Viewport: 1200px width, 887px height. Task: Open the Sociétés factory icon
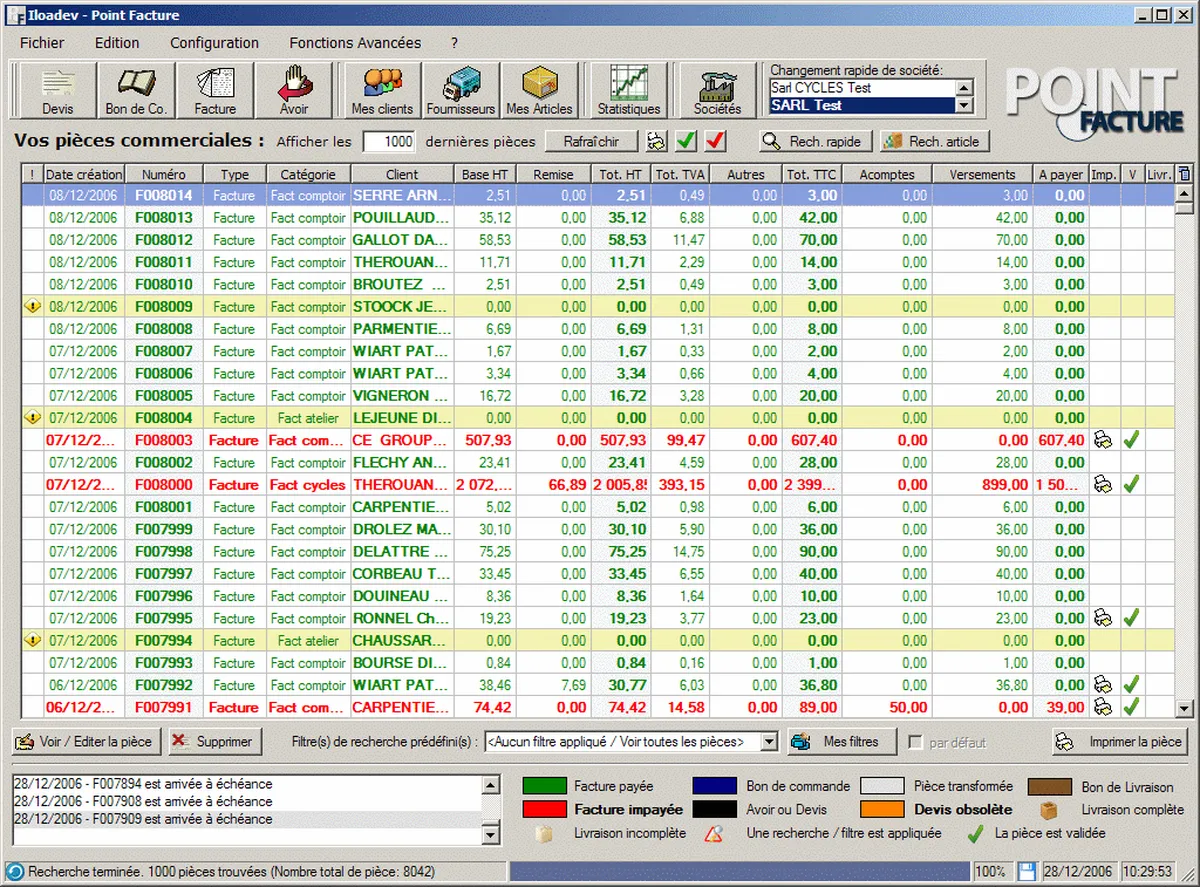coord(717,91)
